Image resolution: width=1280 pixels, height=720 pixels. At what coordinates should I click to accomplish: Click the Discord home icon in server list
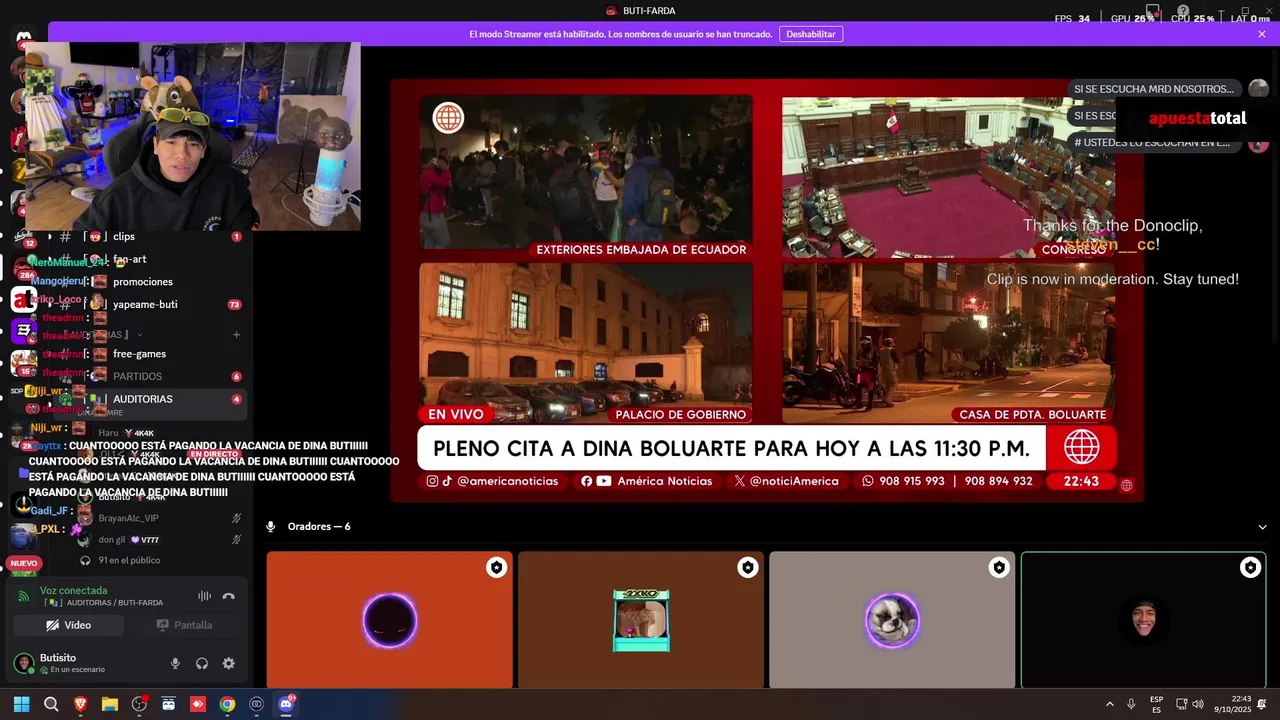click(23, 37)
